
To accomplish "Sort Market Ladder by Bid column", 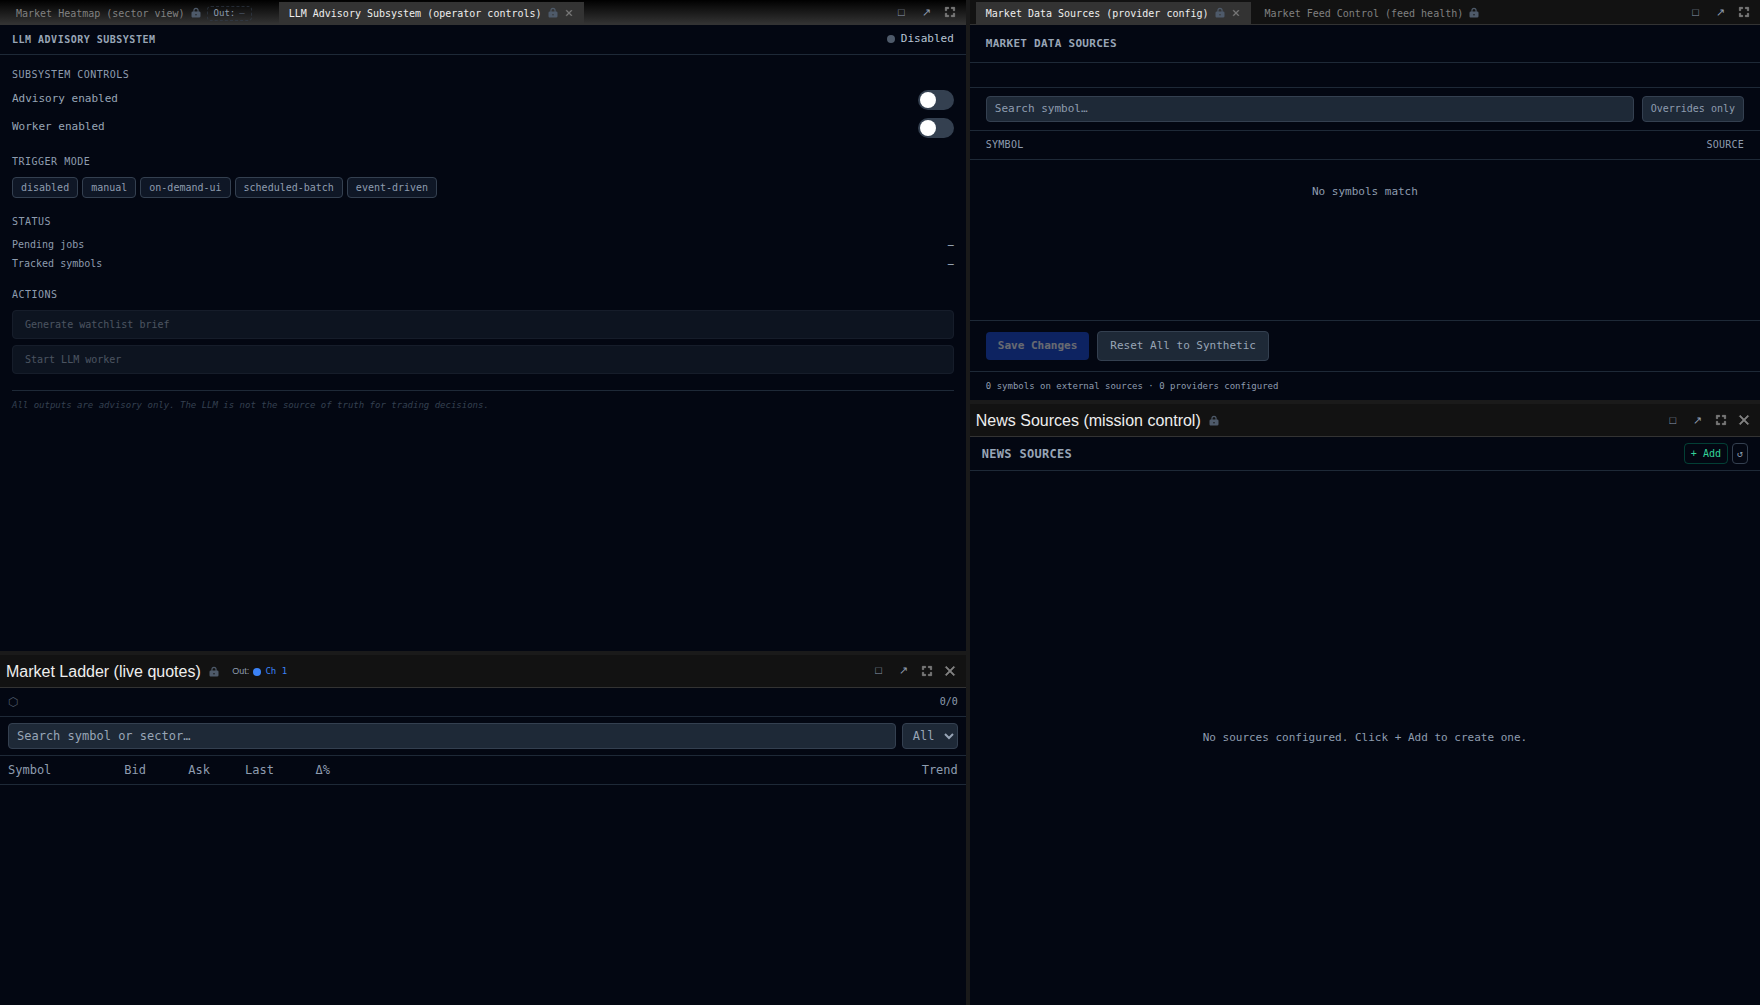I will point(135,770).
